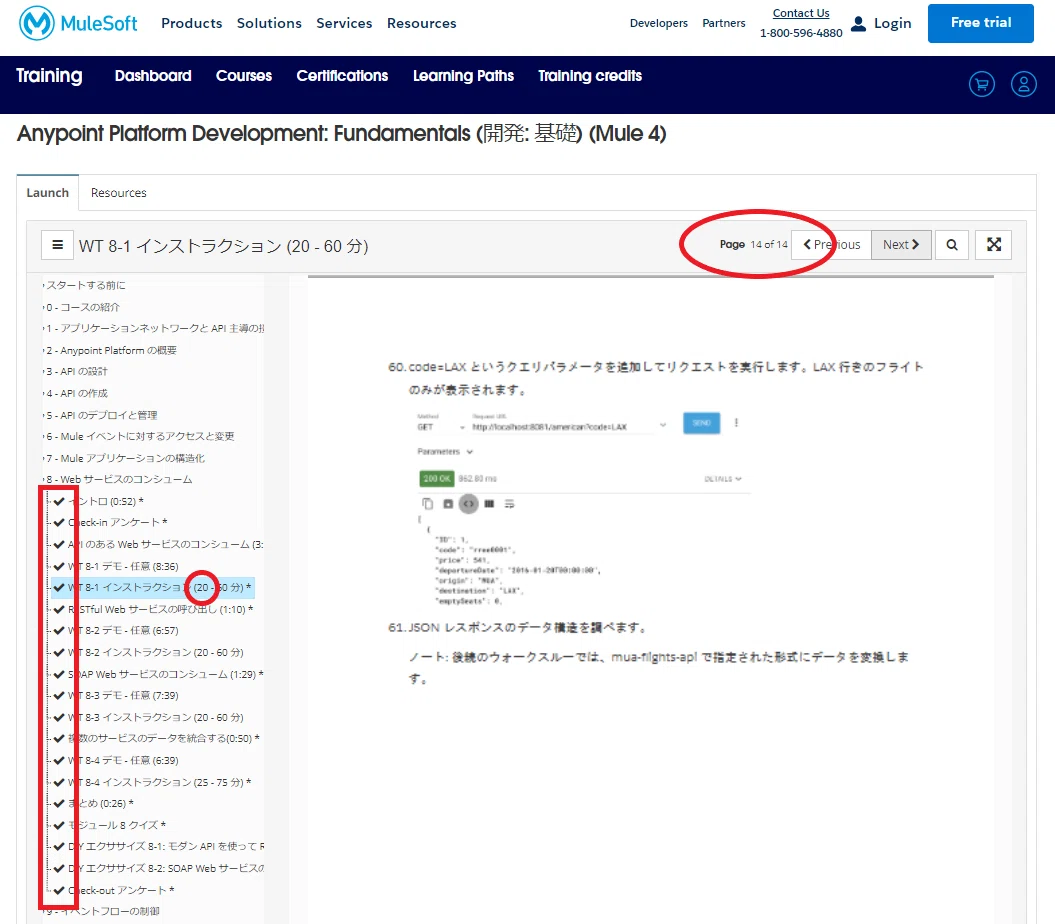Screen dimensions: 1055x924
Task: Expand the スタートする前に section
Action: pyautogui.click(x=86, y=285)
